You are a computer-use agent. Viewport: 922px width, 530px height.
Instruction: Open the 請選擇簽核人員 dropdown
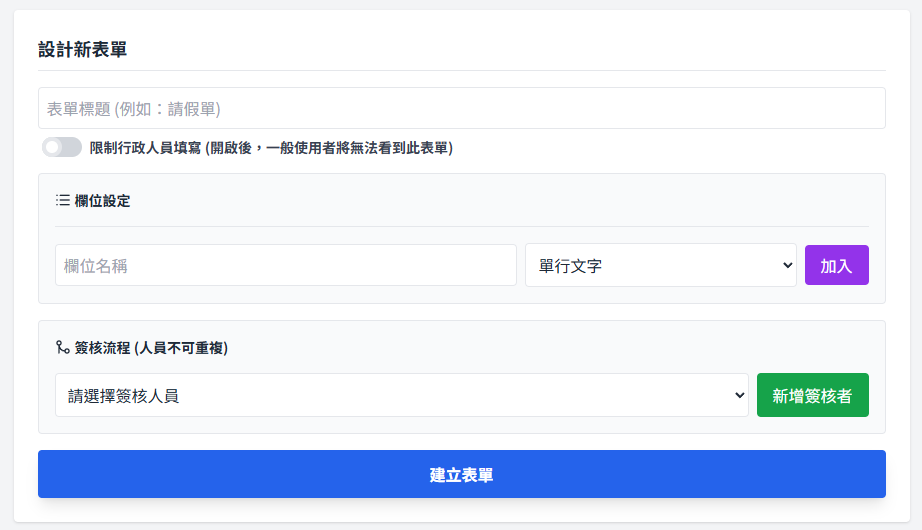tap(400, 395)
